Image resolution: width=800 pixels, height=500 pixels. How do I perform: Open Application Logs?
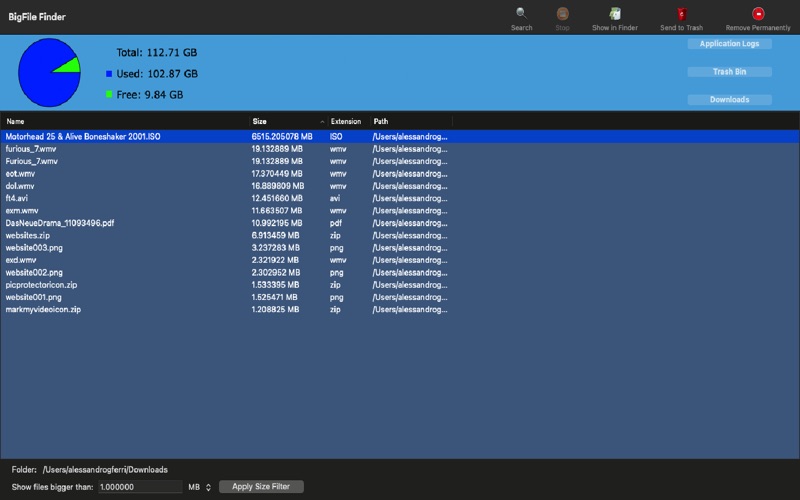(x=729, y=44)
